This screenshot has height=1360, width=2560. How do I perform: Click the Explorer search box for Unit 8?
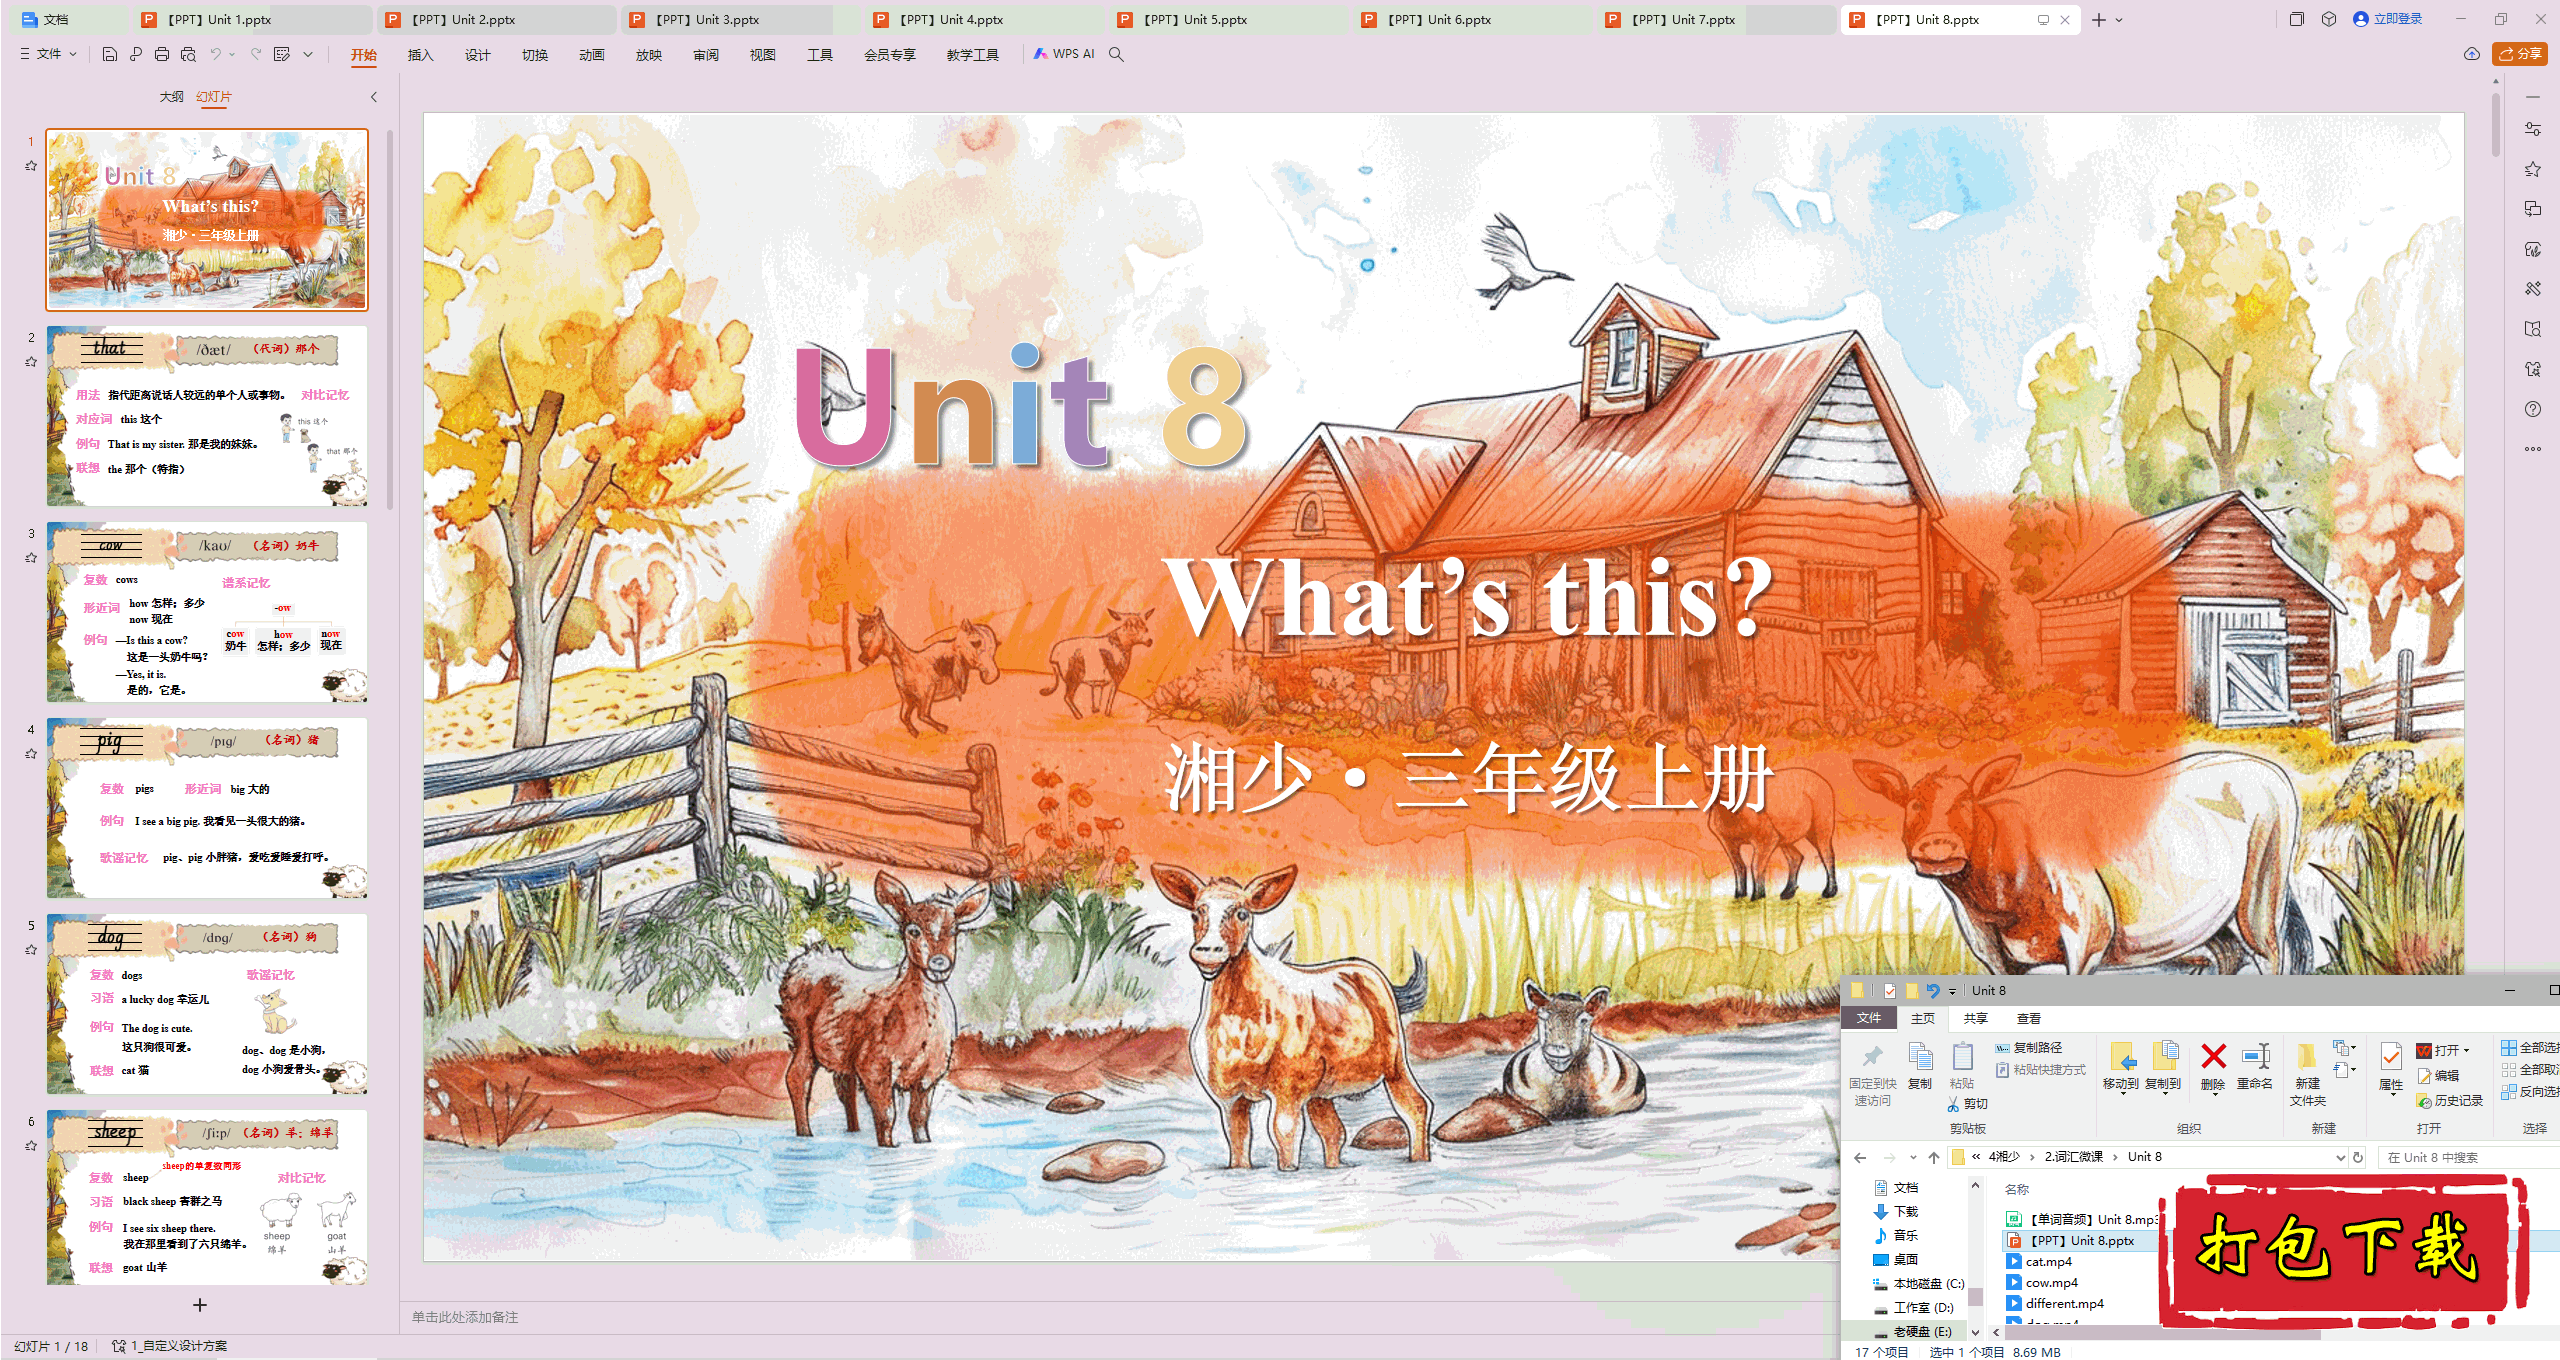2468,1157
